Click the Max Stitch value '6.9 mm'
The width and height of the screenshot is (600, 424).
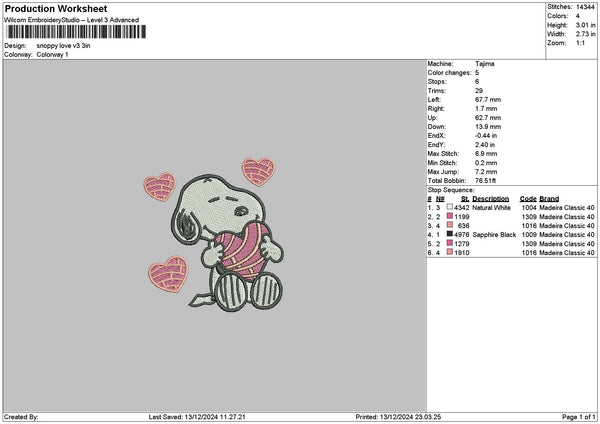[x=486, y=153]
